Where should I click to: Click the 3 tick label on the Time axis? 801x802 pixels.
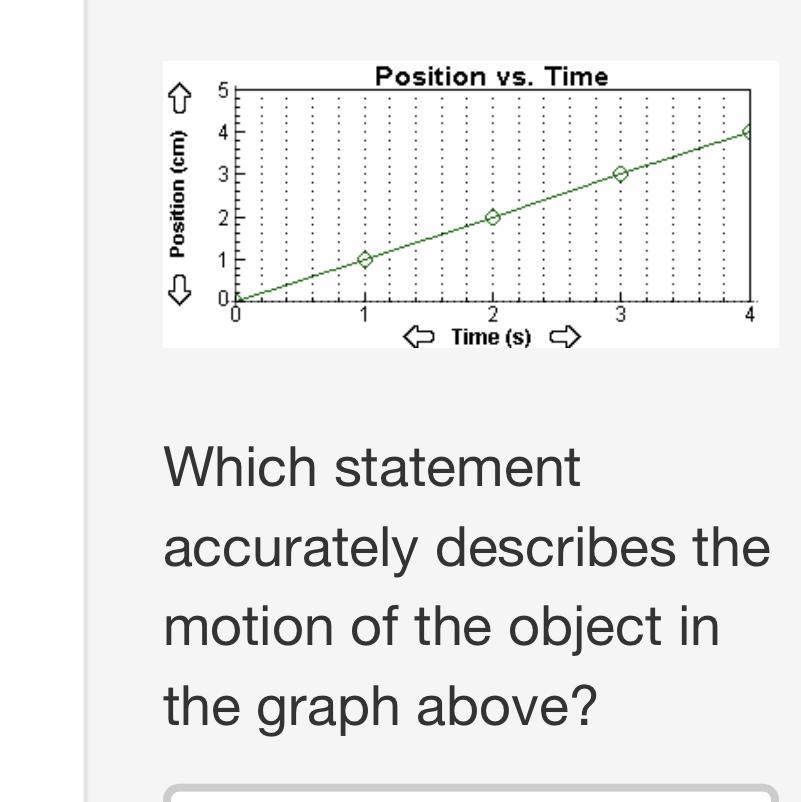click(x=620, y=315)
